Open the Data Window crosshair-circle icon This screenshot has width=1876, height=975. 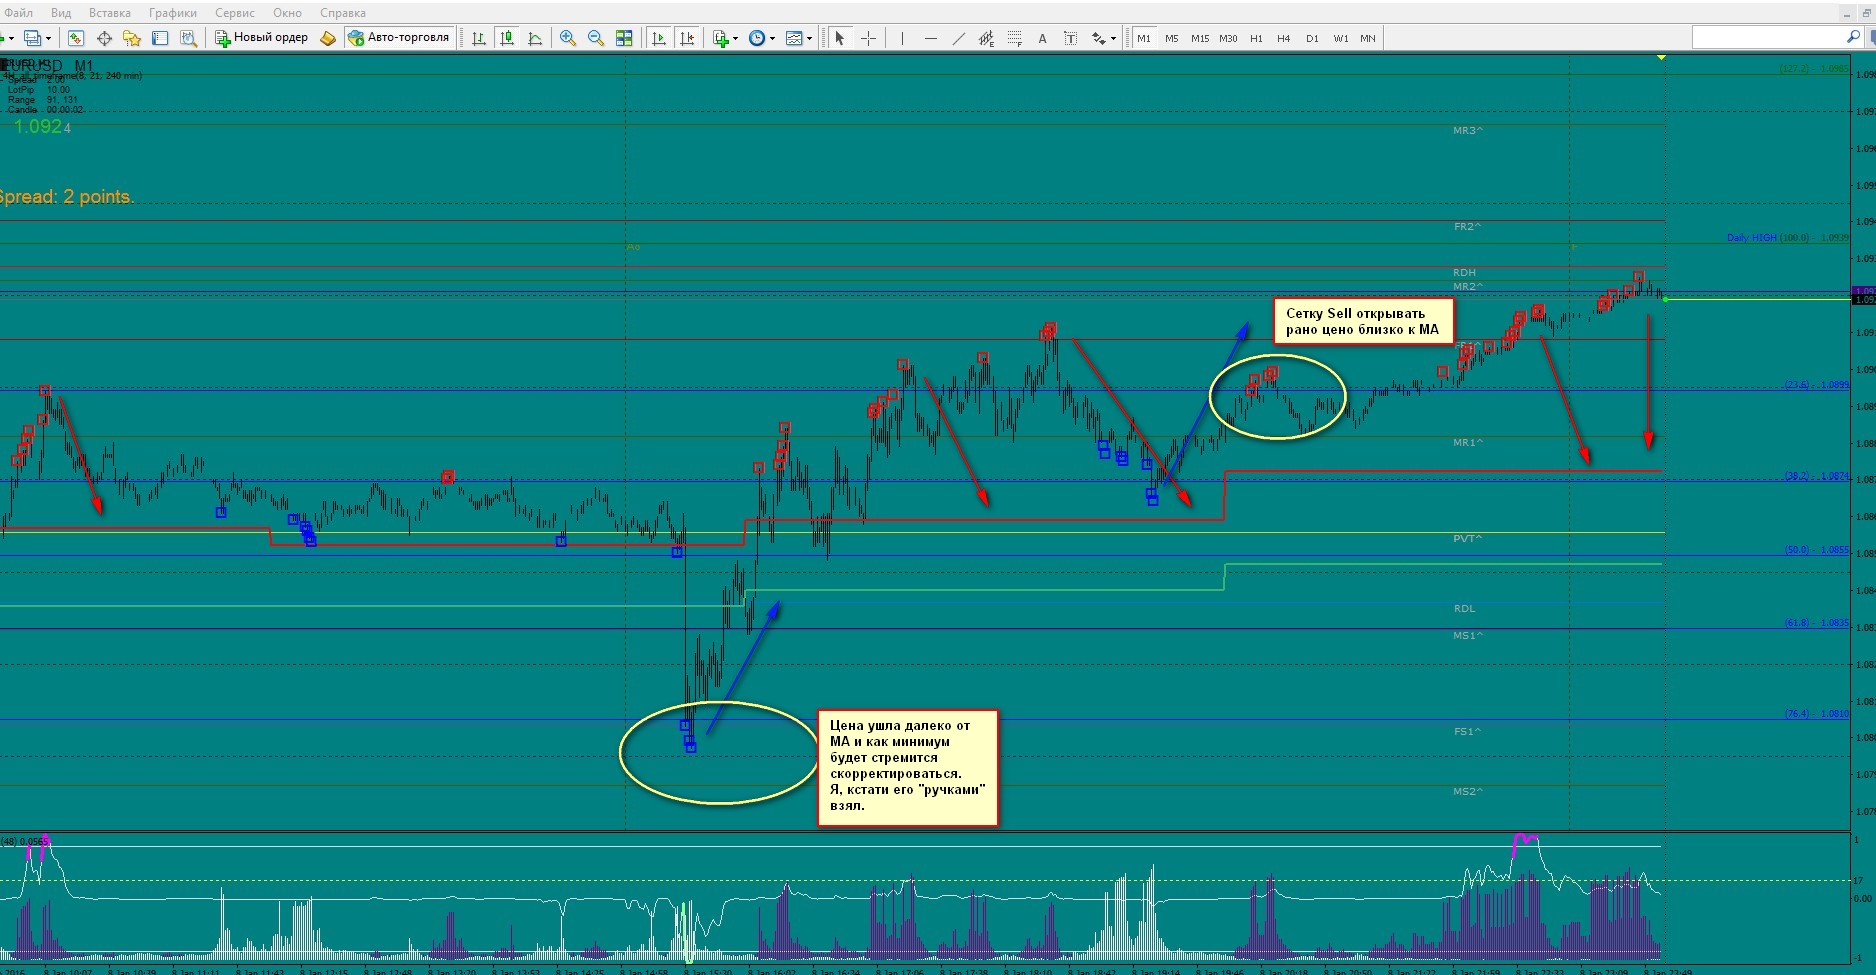tap(104, 38)
